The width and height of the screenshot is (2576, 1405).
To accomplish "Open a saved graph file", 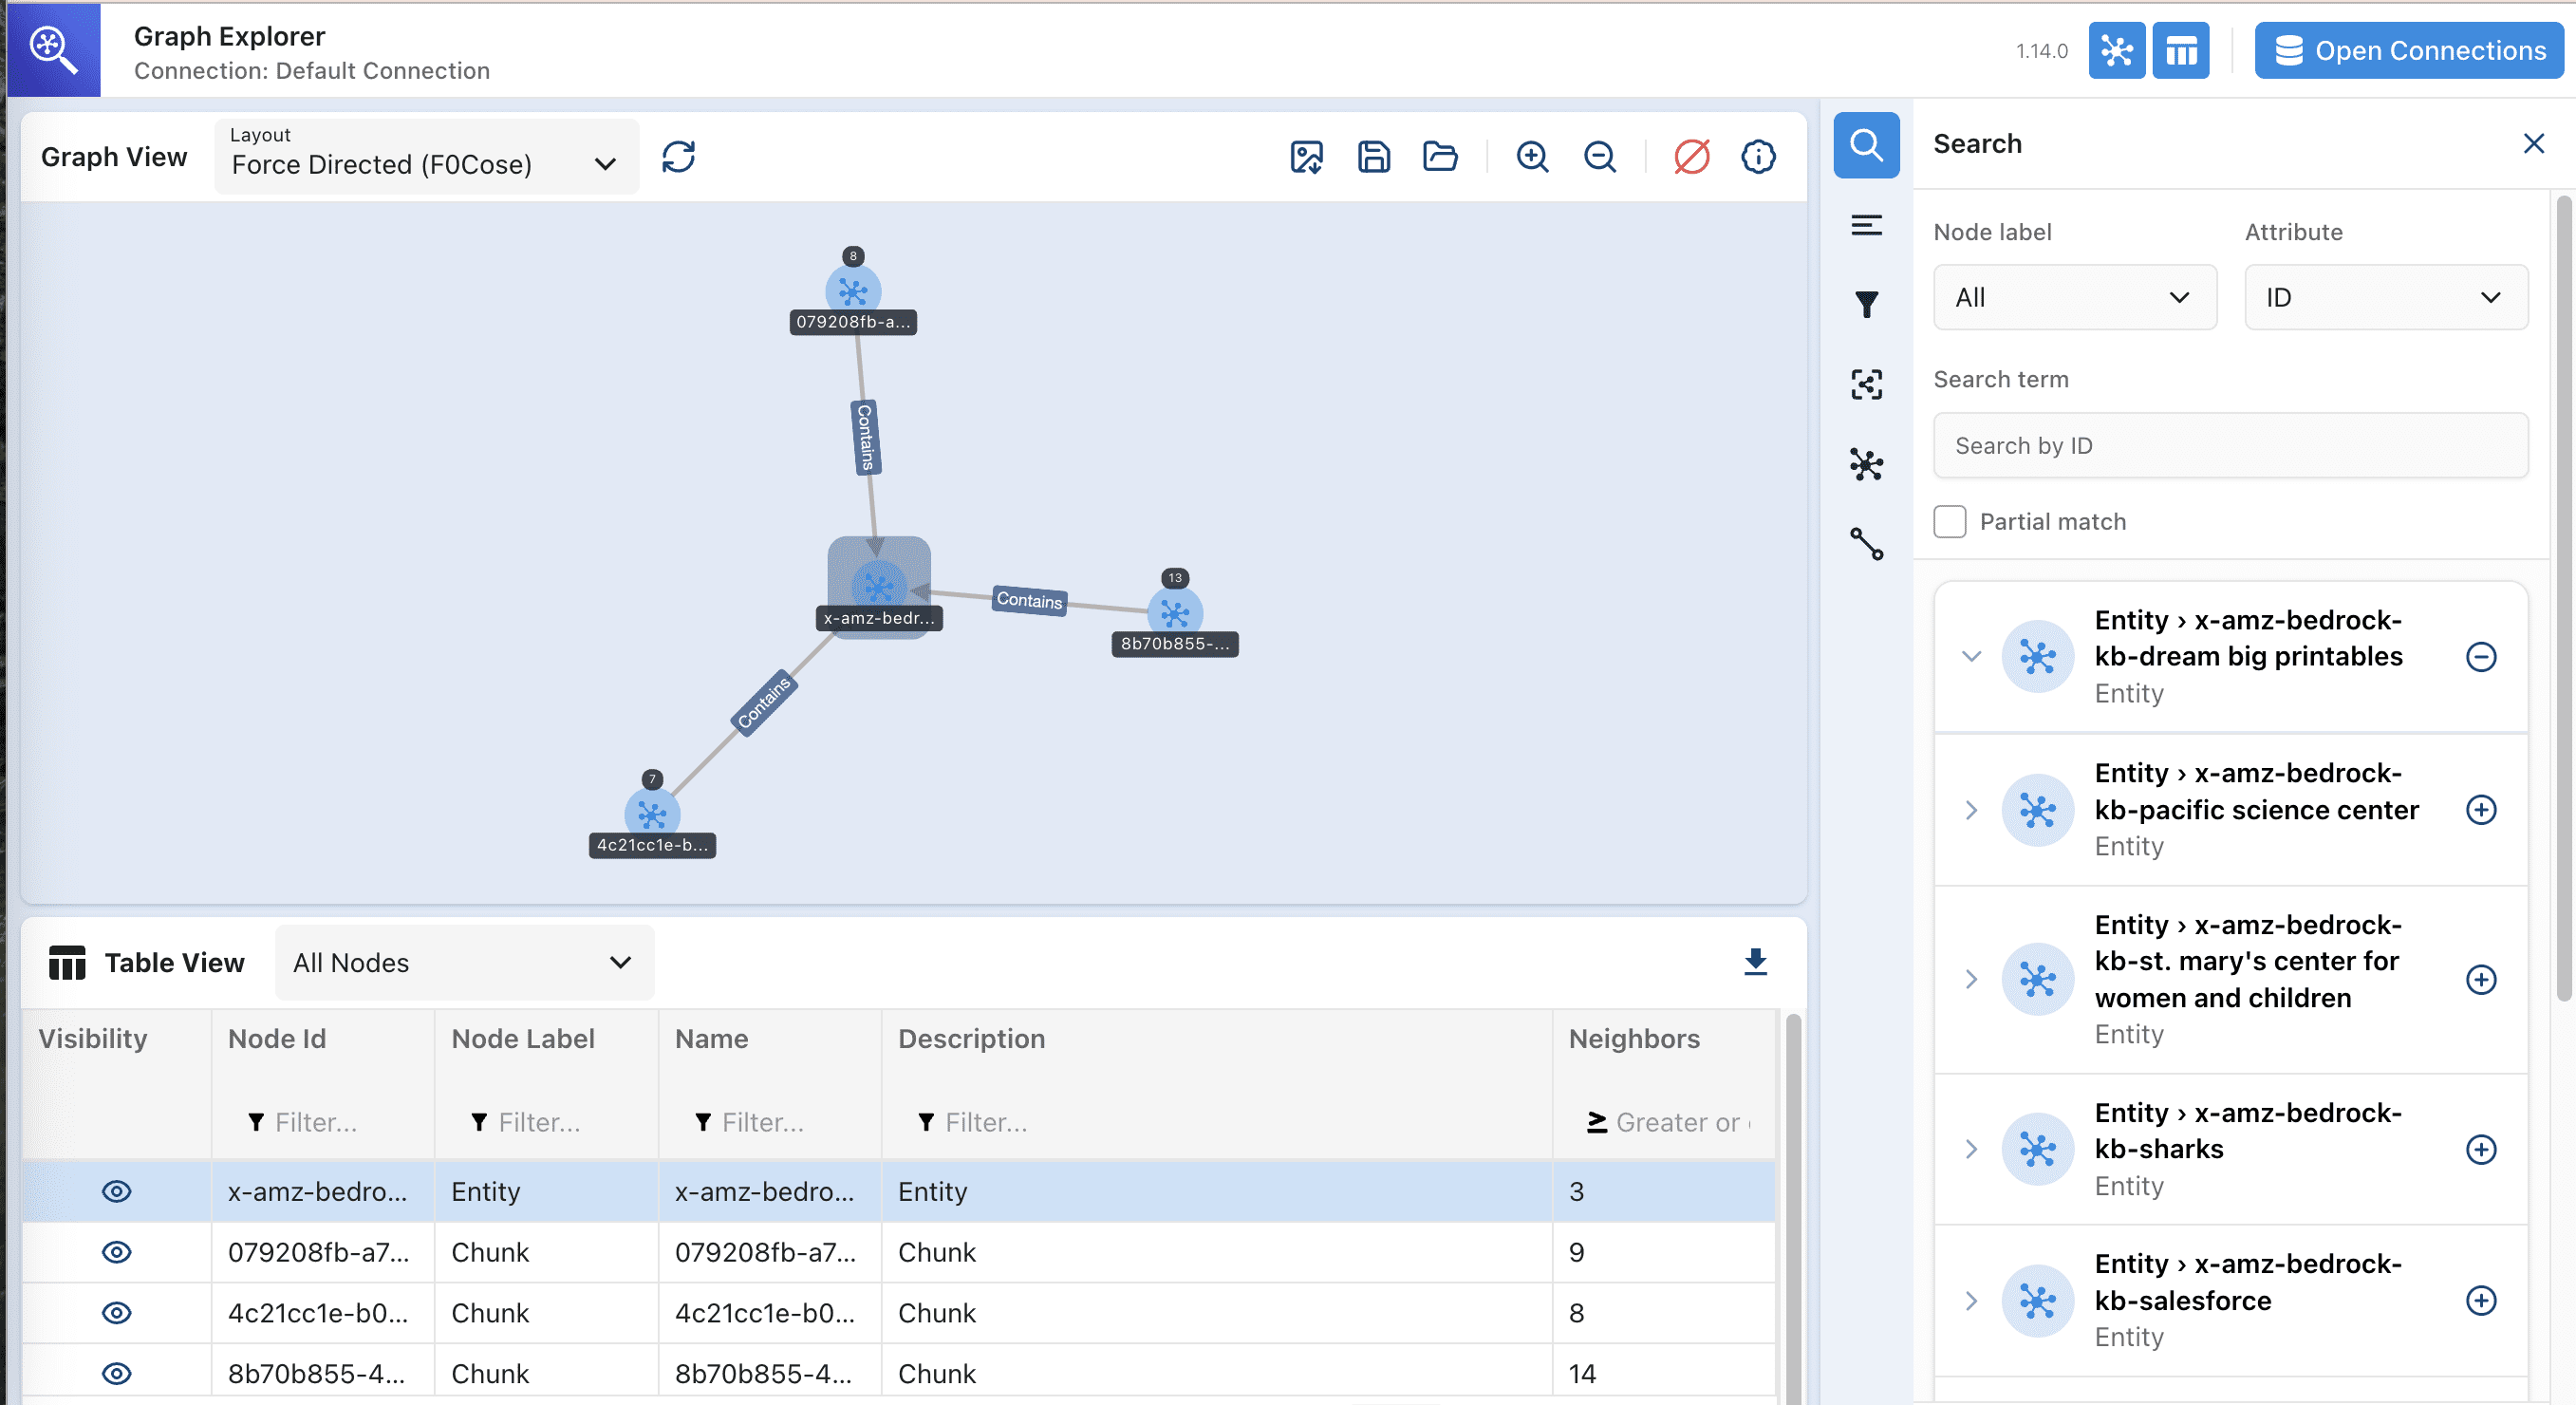I will coord(1439,156).
